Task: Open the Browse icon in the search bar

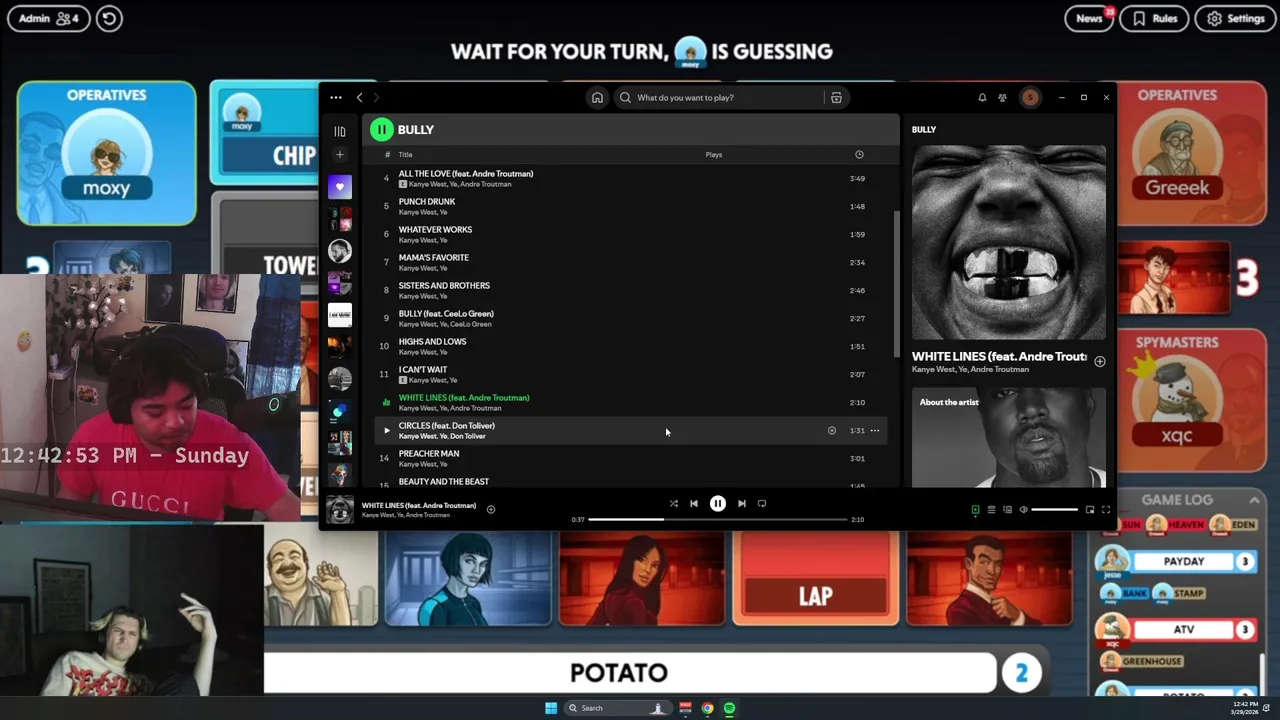Action: [836, 97]
